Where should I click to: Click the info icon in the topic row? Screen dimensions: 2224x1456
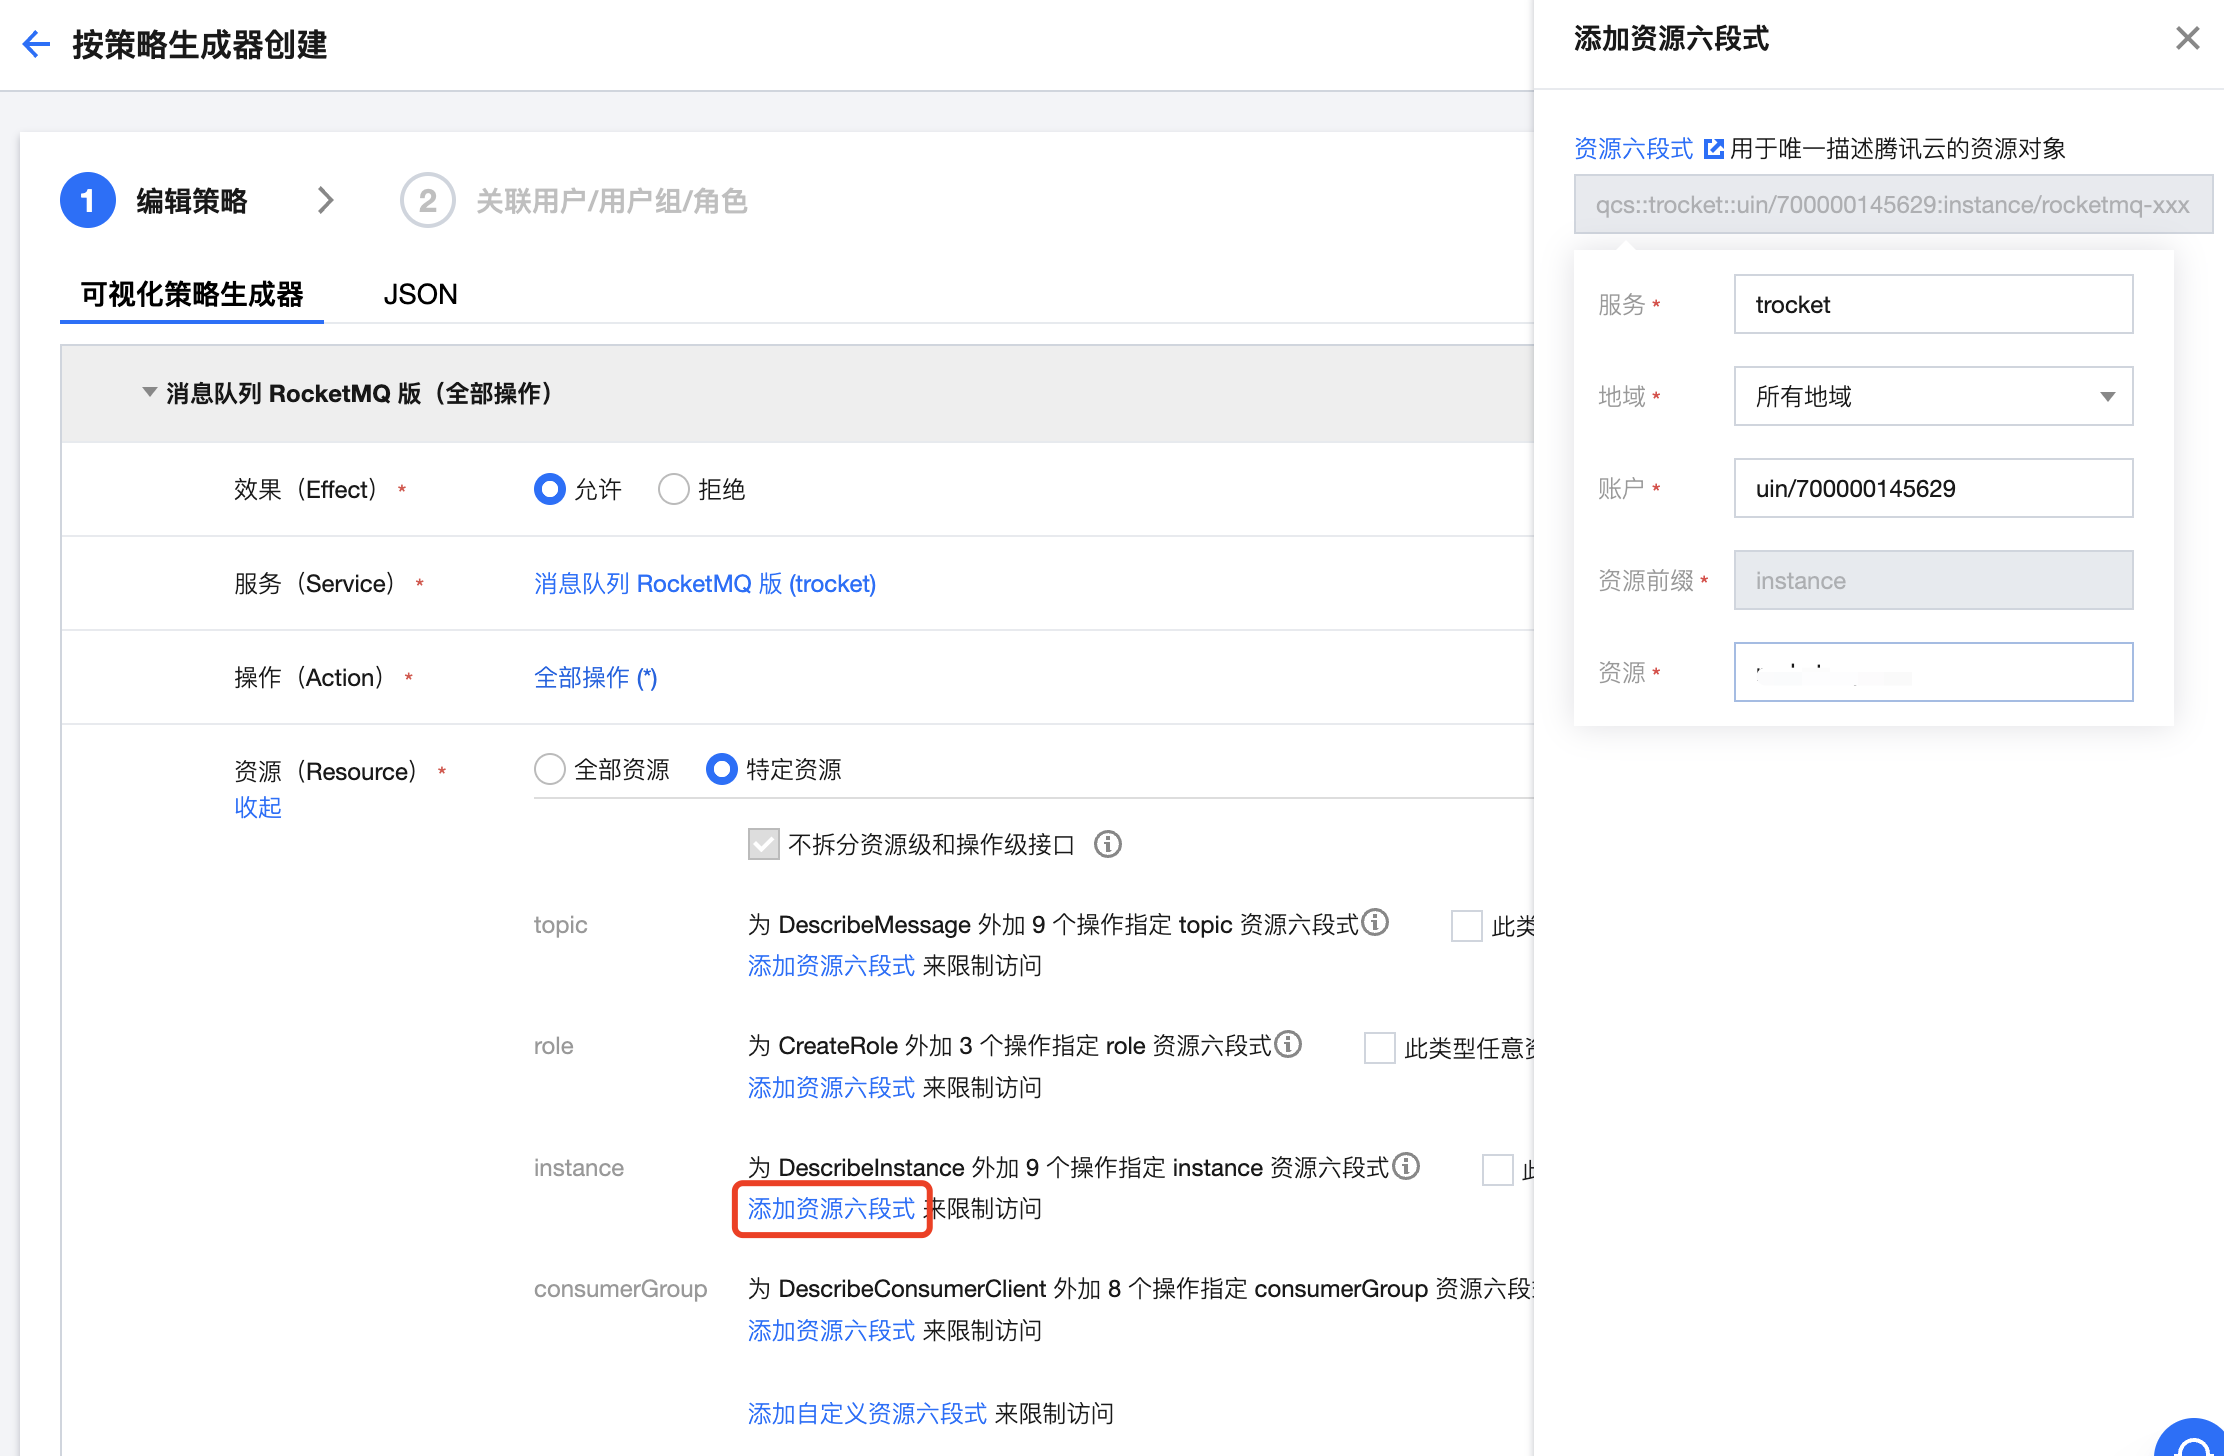1375,922
